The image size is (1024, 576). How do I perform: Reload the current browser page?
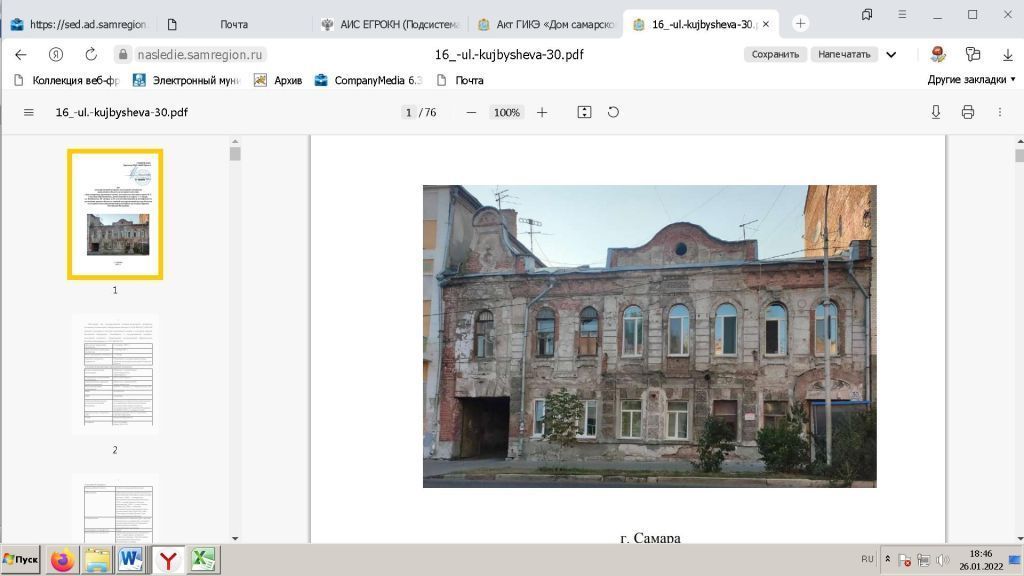tap(91, 54)
